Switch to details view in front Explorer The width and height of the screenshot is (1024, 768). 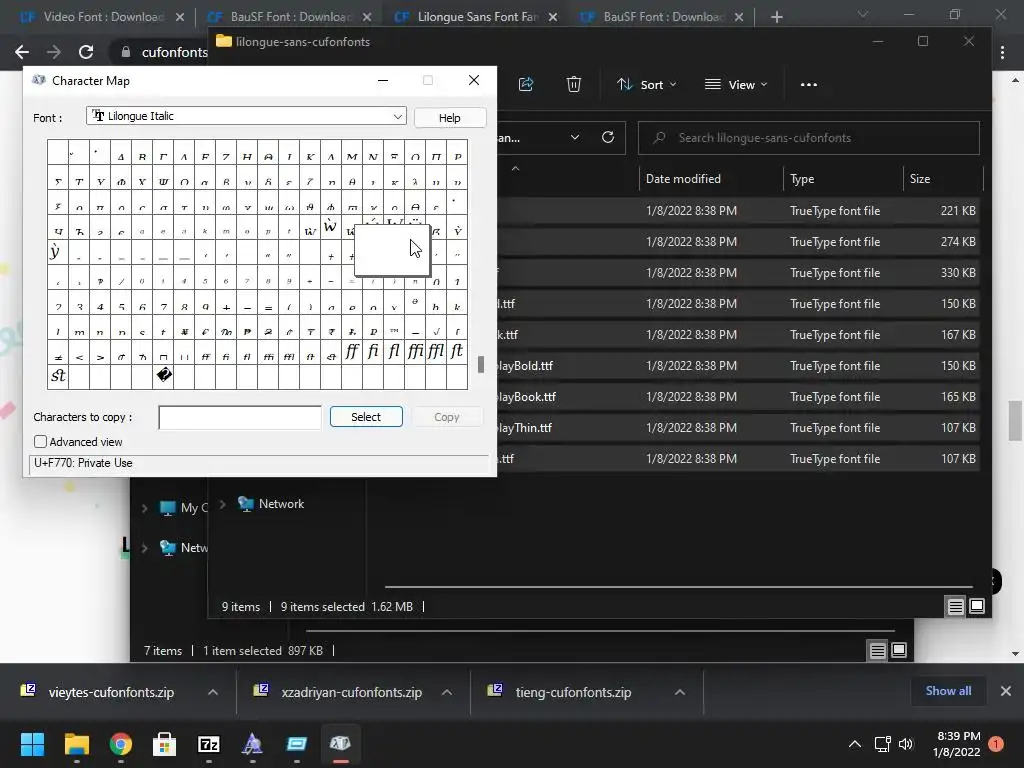[955, 607]
